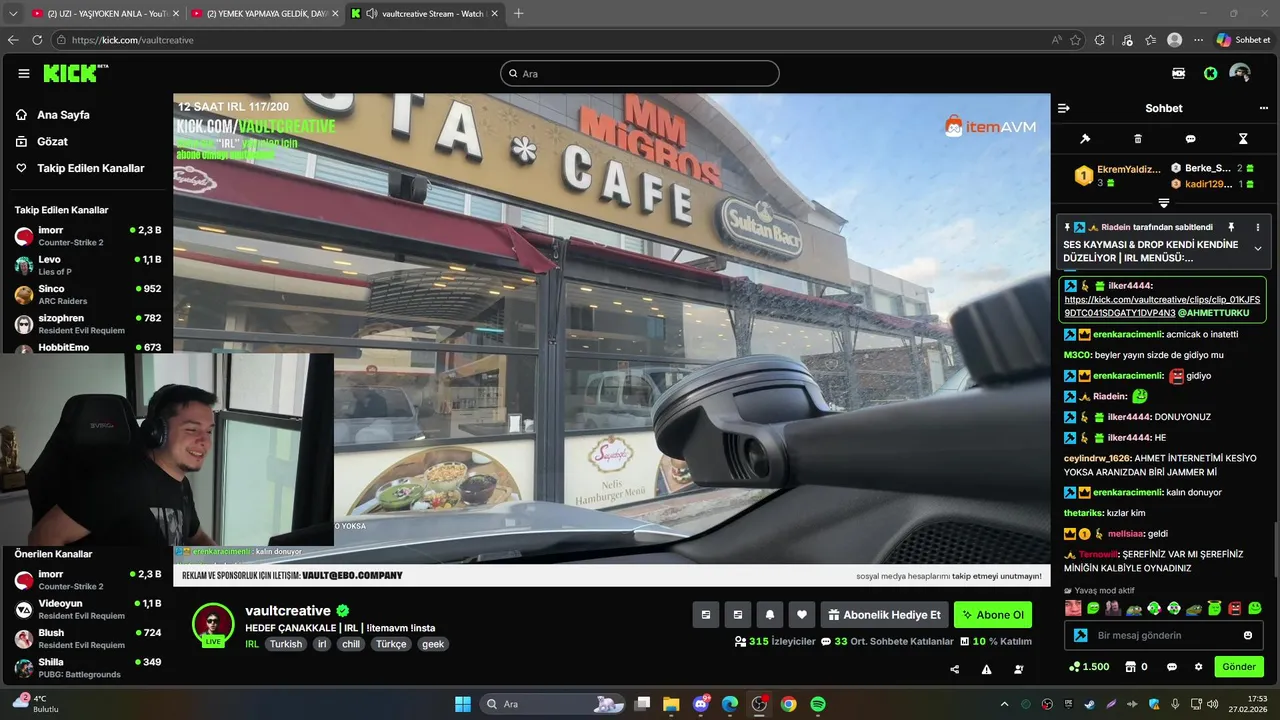
Task: Click the user-action icon right of the warning triangle
Action: (1019, 669)
